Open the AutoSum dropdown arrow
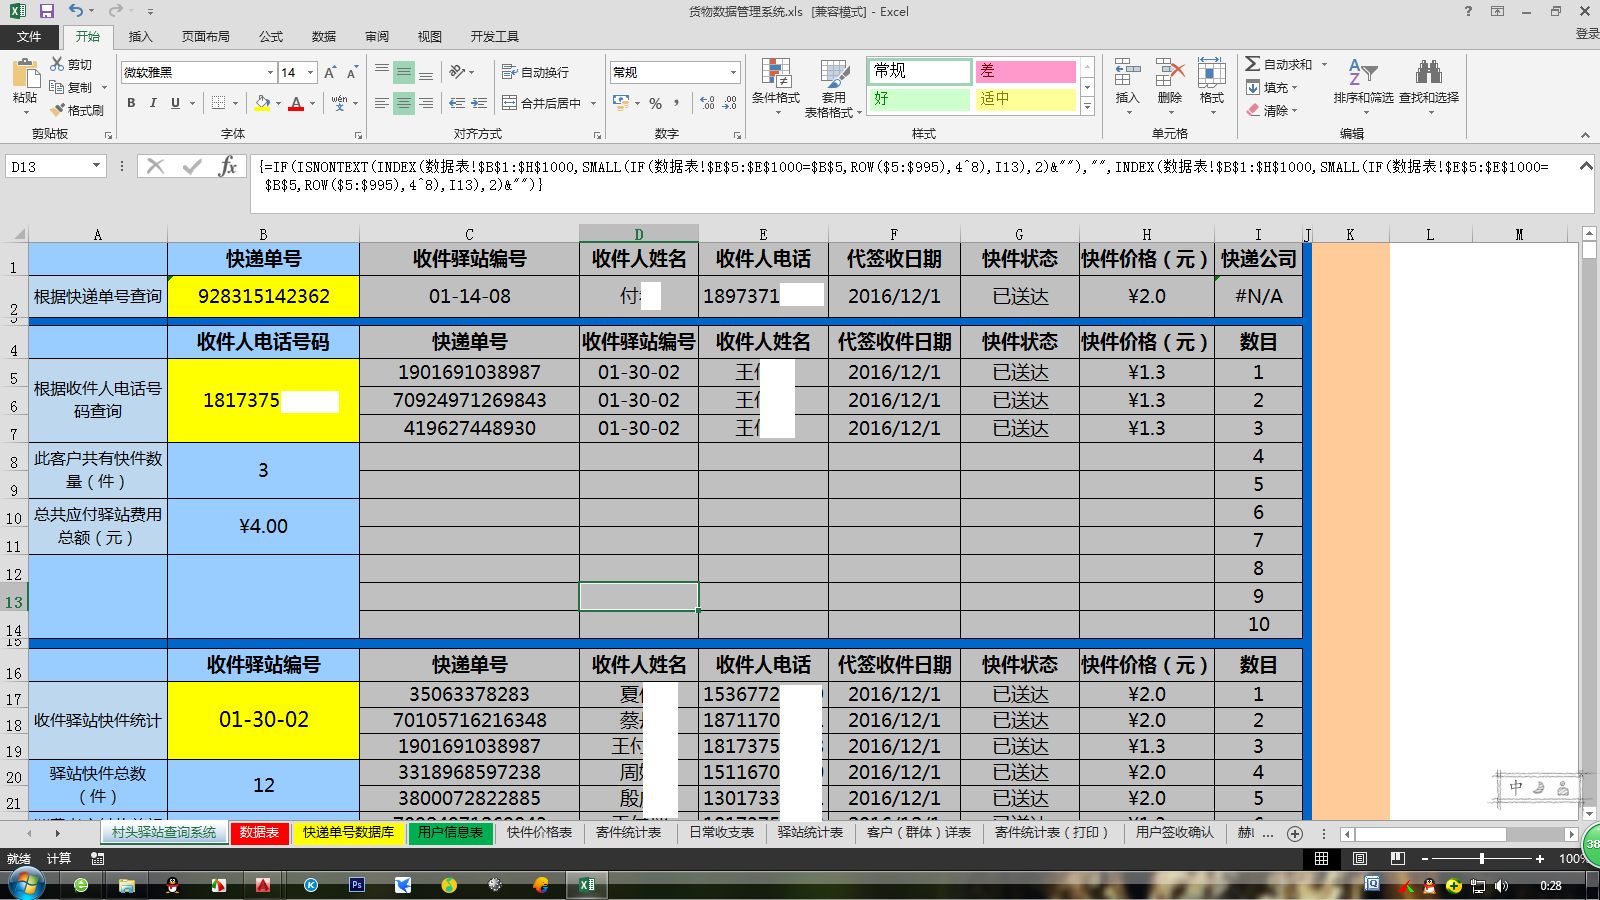Image resolution: width=1600 pixels, height=900 pixels. click(x=1324, y=64)
